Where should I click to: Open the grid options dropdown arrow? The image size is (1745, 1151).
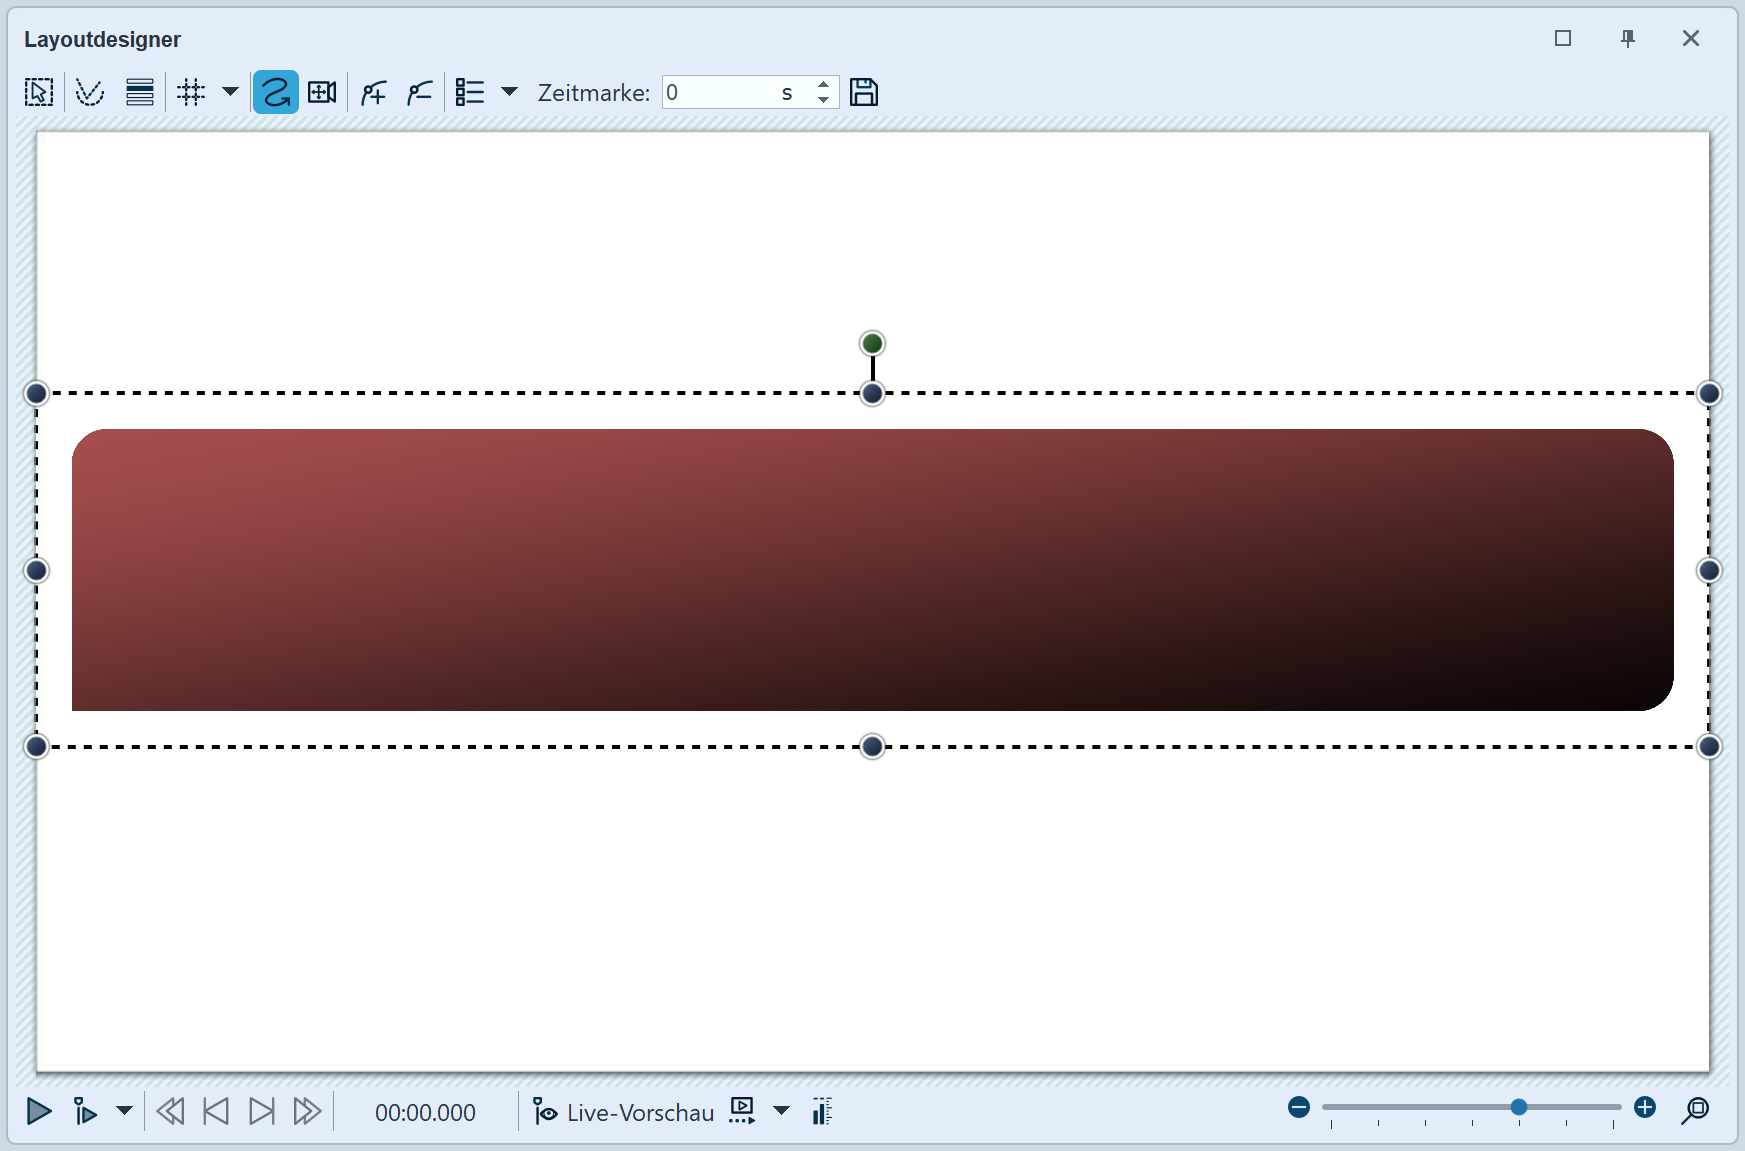point(230,92)
